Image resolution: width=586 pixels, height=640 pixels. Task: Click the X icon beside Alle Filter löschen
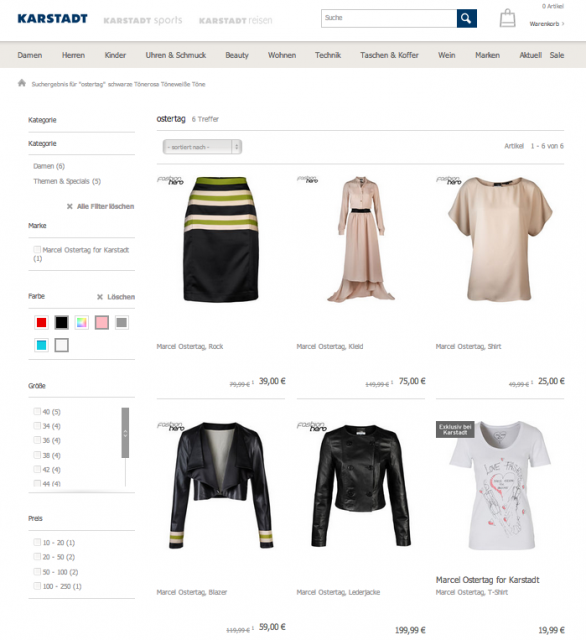(x=70, y=207)
